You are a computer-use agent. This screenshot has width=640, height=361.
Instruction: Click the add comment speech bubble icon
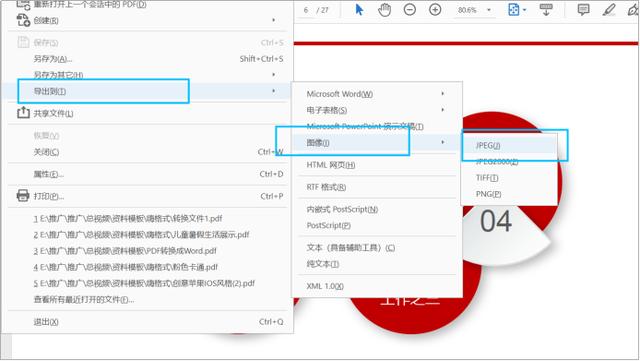pos(583,9)
